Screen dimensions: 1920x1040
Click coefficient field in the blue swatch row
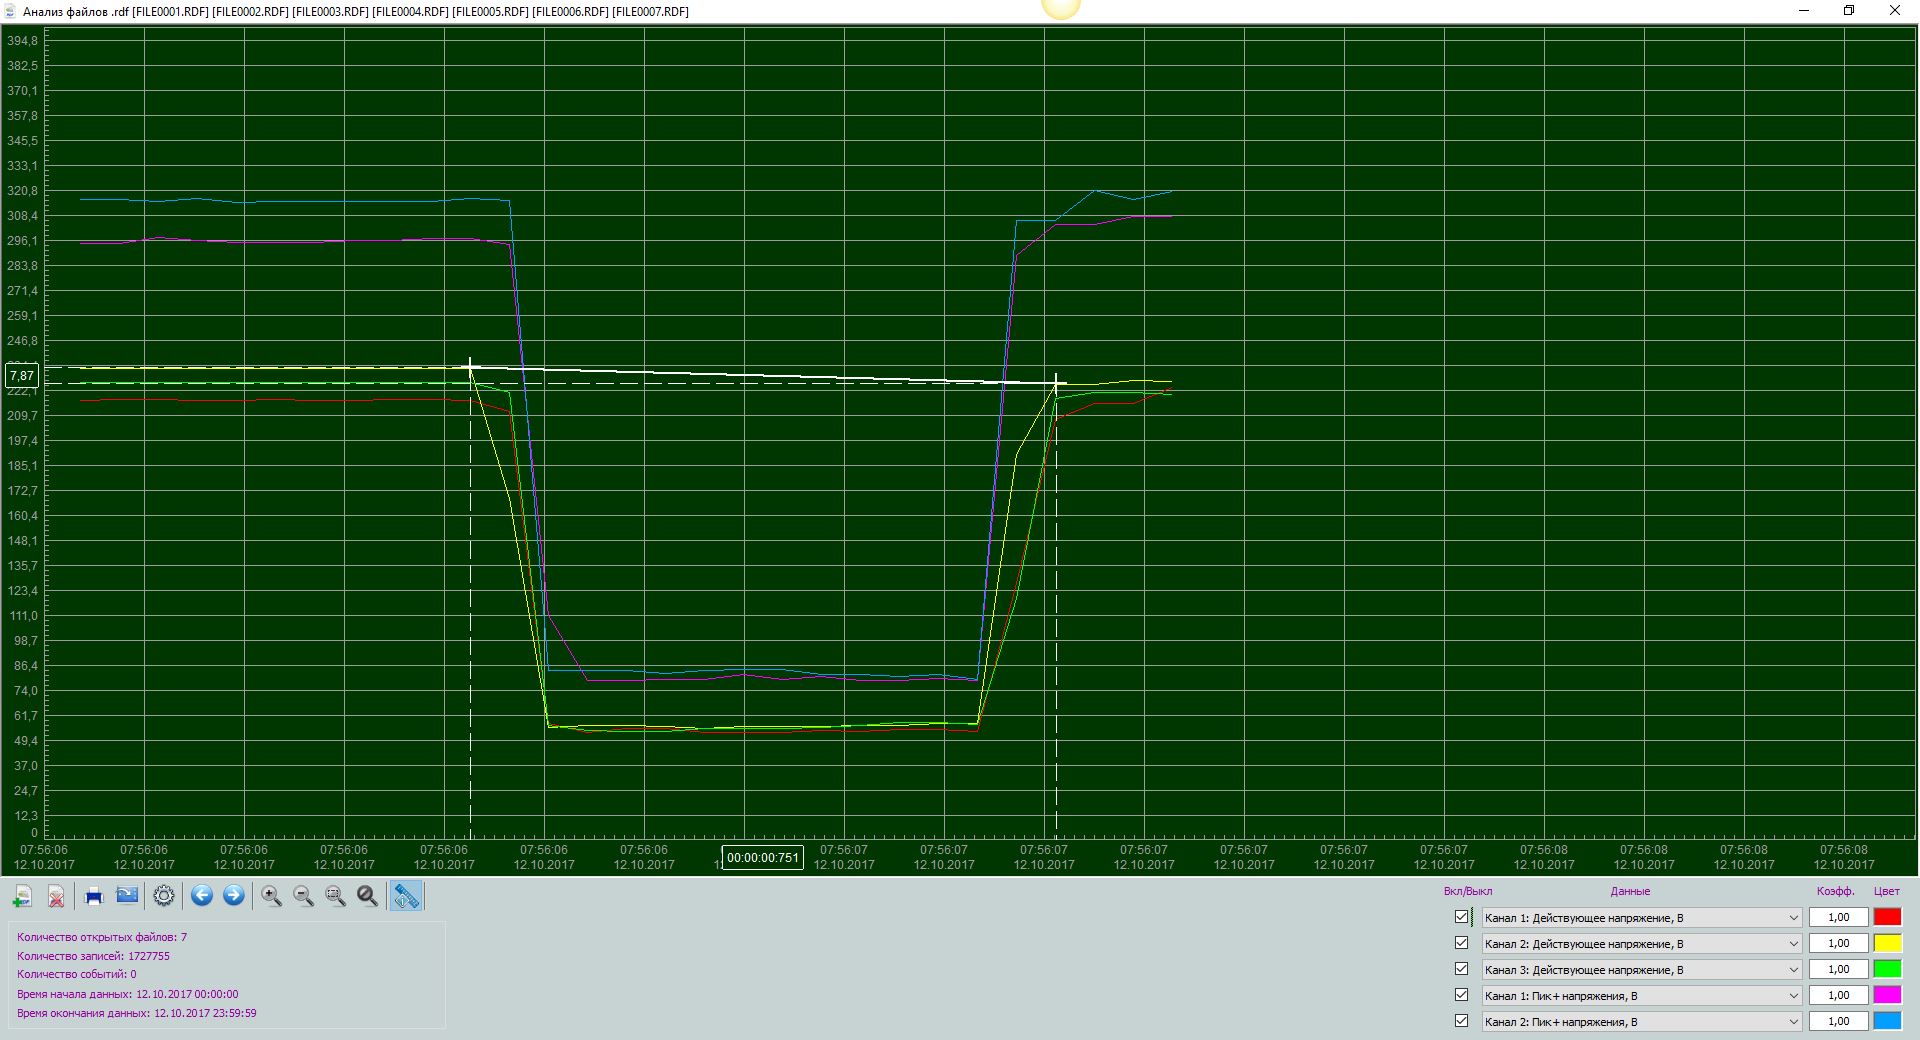click(x=1838, y=1021)
